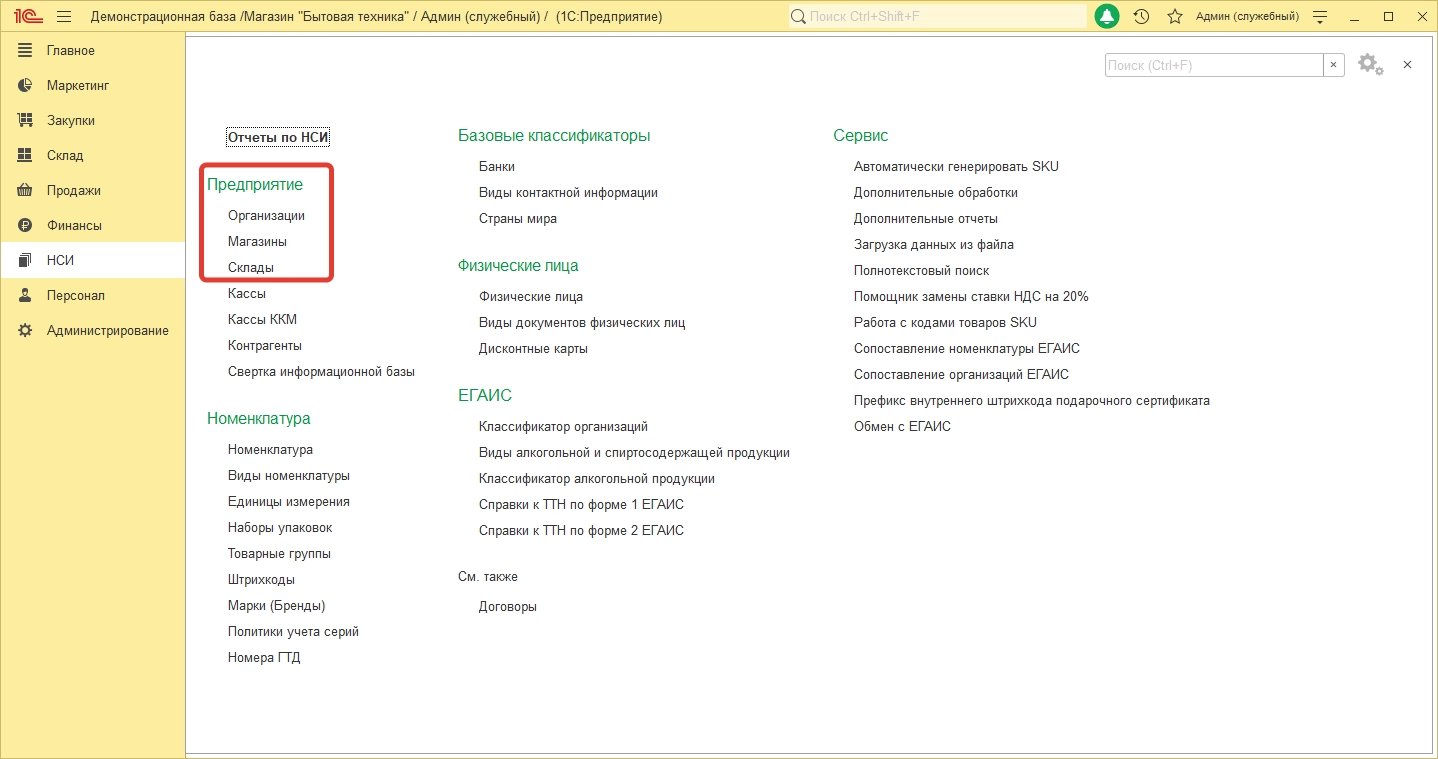Open Договоры link
The width and height of the screenshot is (1438, 759).
(508, 607)
